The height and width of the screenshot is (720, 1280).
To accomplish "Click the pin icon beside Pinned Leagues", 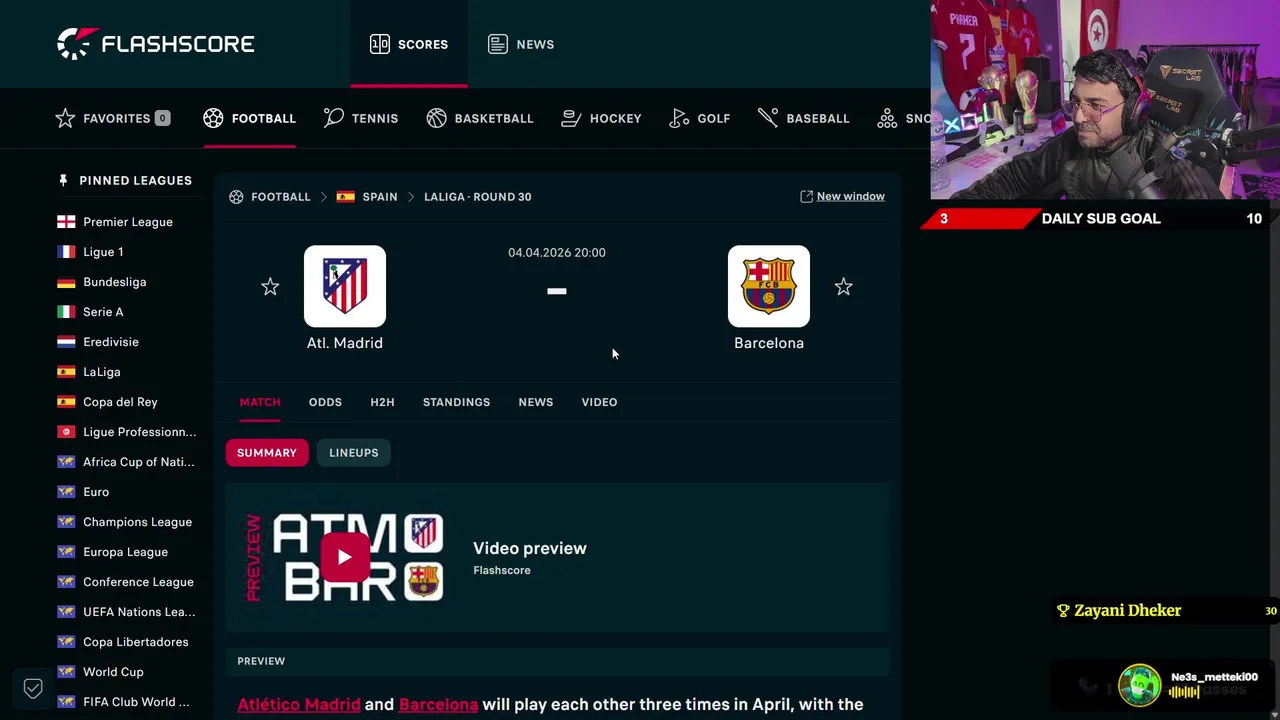I will pyautogui.click(x=63, y=180).
